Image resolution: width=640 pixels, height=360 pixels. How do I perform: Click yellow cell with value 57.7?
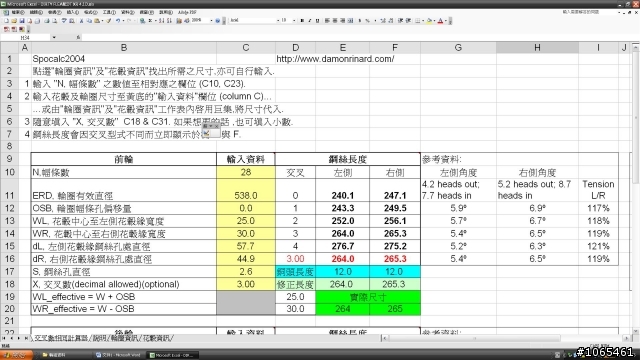point(246,246)
